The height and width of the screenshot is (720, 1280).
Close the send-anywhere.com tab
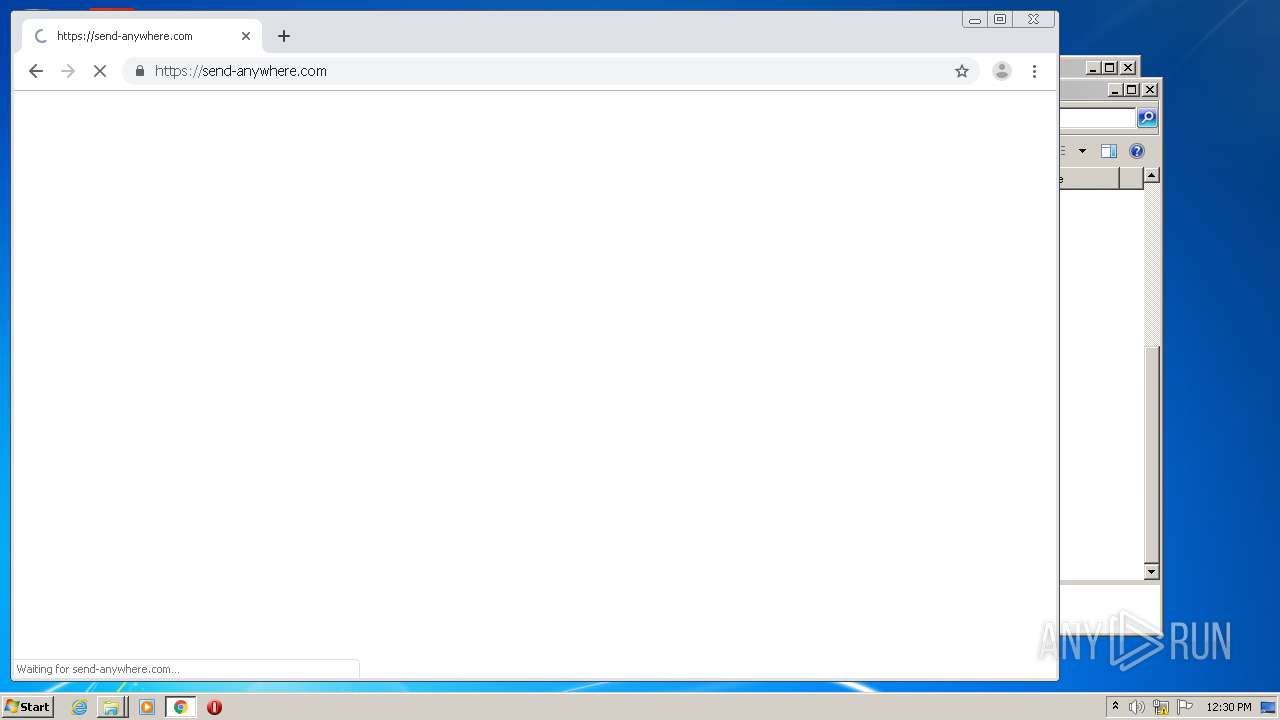[246, 36]
